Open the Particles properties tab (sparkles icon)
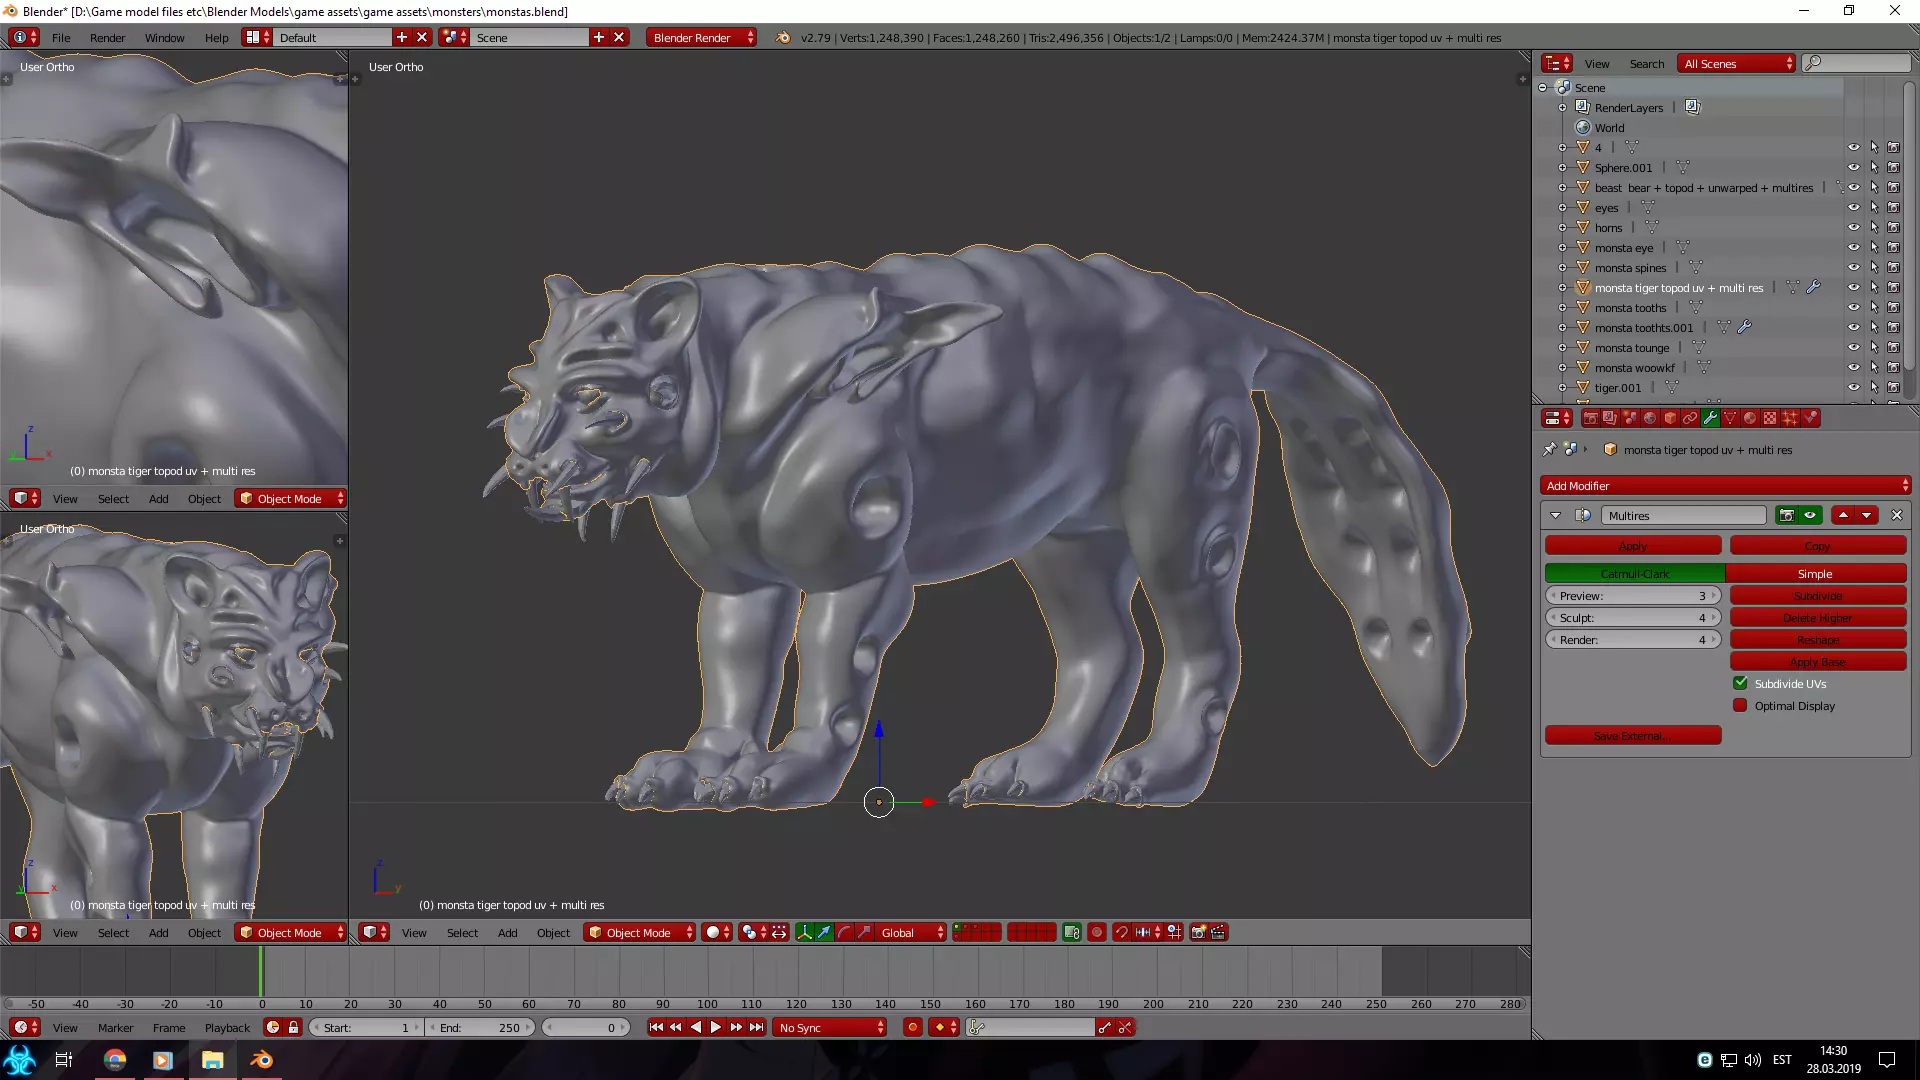The height and width of the screenshot is (1080, 1920). 1790,419
